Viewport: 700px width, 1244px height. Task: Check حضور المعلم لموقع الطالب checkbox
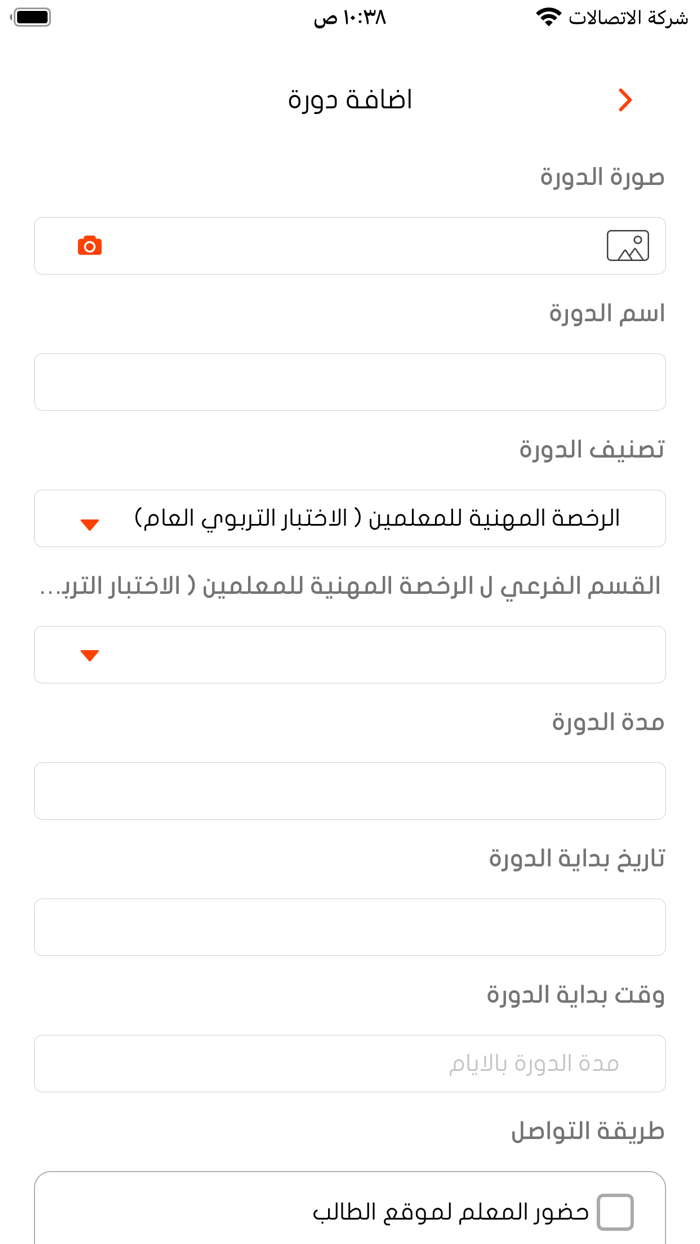pos(615,1212)
